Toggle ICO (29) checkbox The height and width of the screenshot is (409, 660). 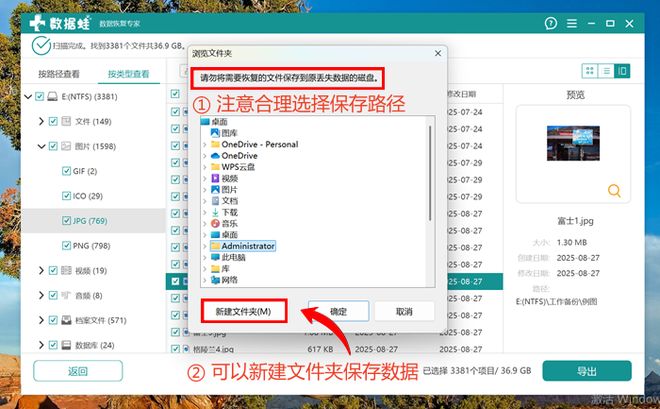(x=66, y=196)
